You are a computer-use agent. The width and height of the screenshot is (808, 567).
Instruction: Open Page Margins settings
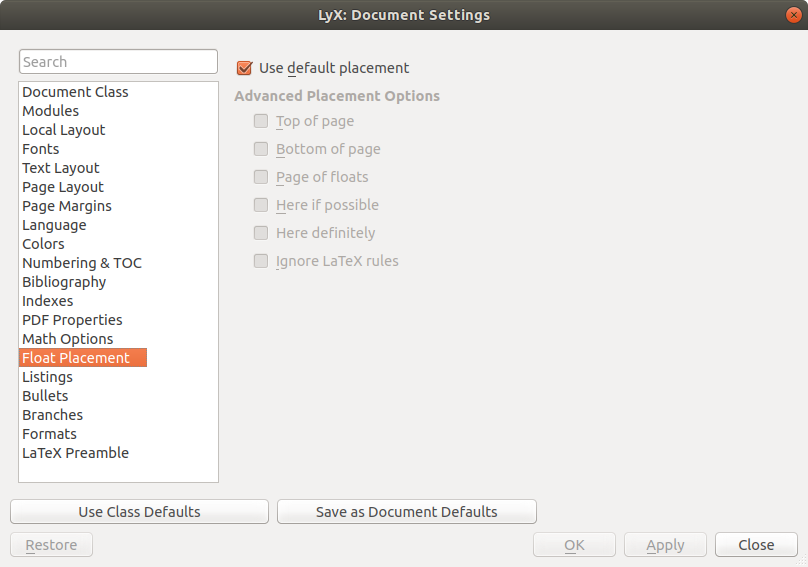(x=67, y=206)
